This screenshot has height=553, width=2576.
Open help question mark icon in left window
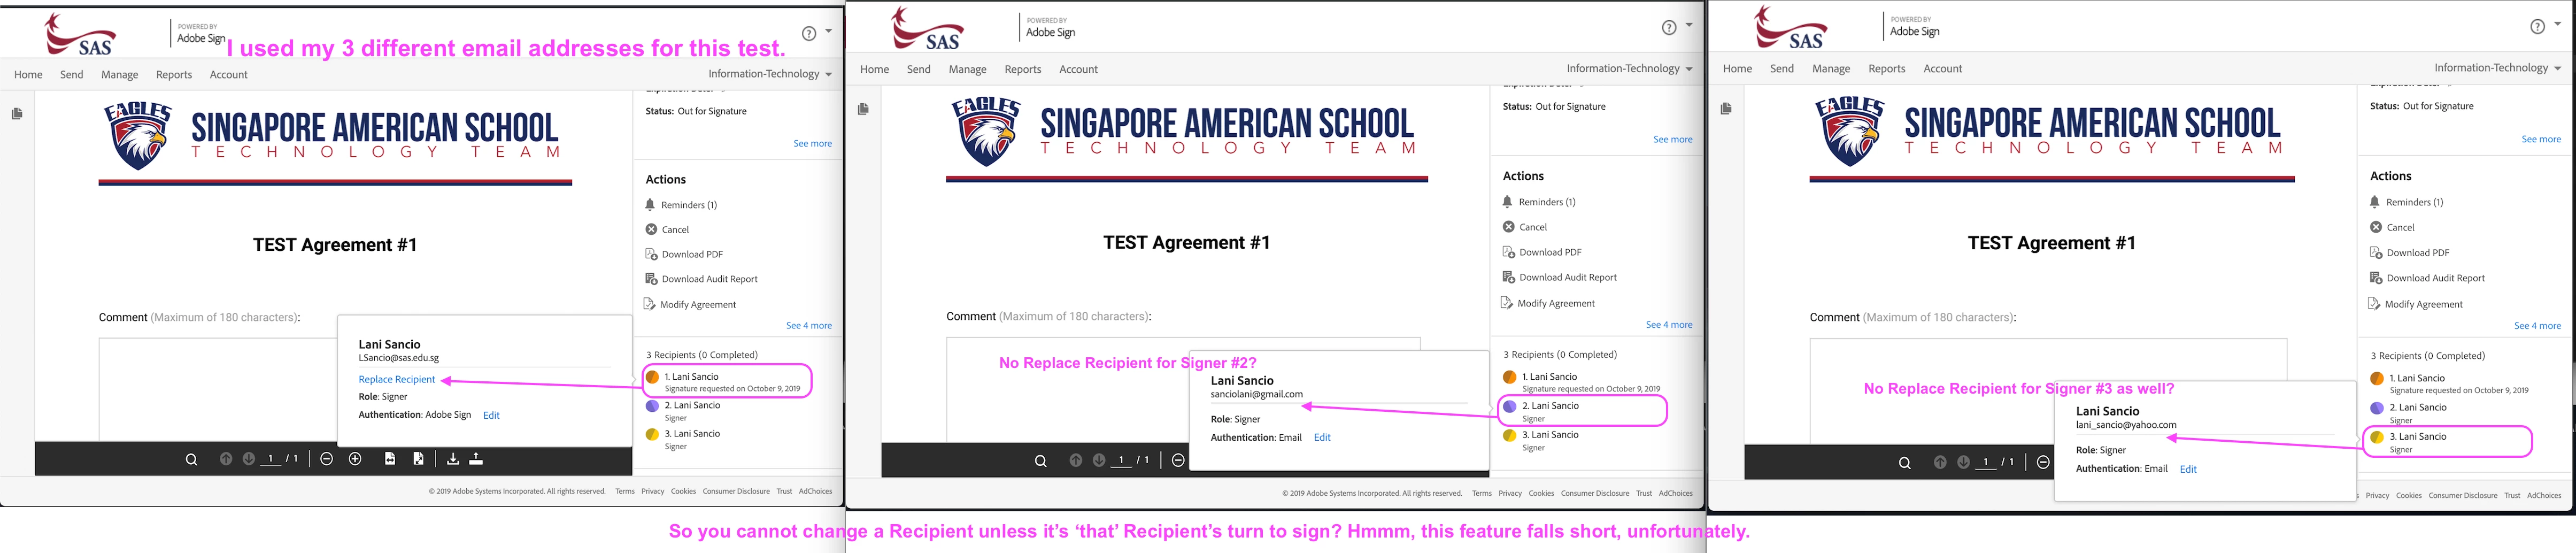pyautogui.click(x=809, y=33)
